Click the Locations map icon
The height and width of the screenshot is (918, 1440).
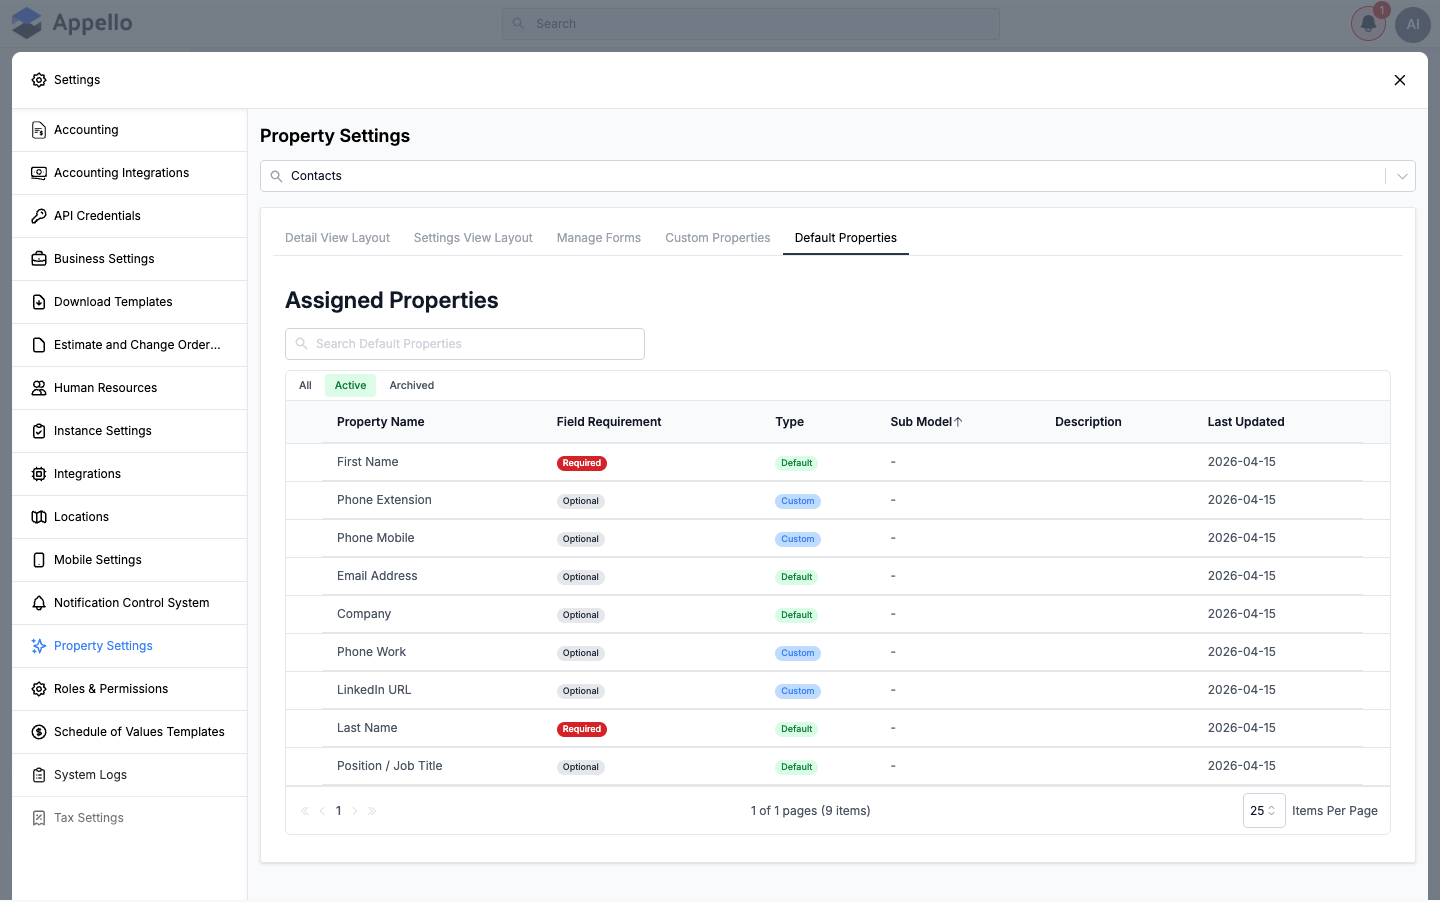click(39, 517)
